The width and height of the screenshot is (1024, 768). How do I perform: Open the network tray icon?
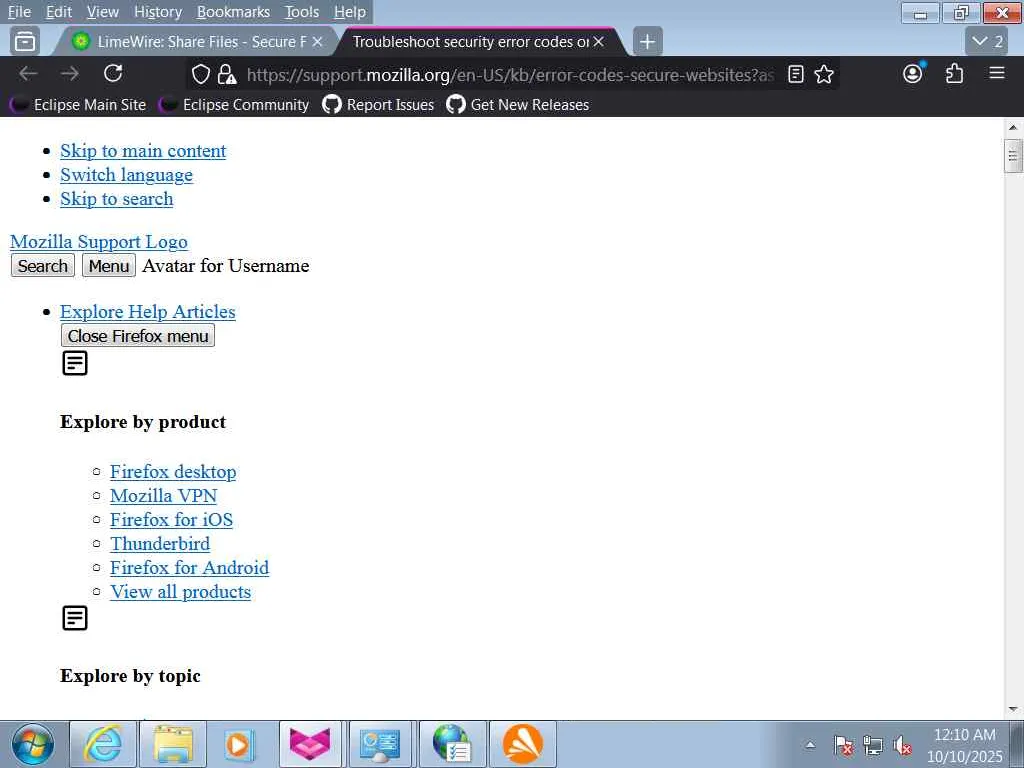pyautogui.click(x=872, y=744)
